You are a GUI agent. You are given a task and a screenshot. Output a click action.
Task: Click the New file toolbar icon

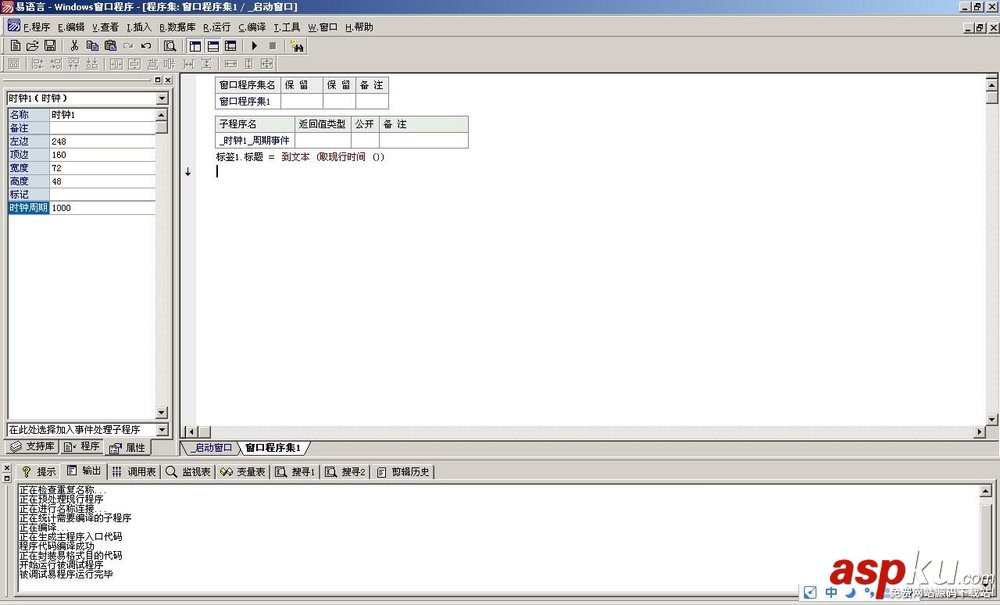click(x=15, y=46)
